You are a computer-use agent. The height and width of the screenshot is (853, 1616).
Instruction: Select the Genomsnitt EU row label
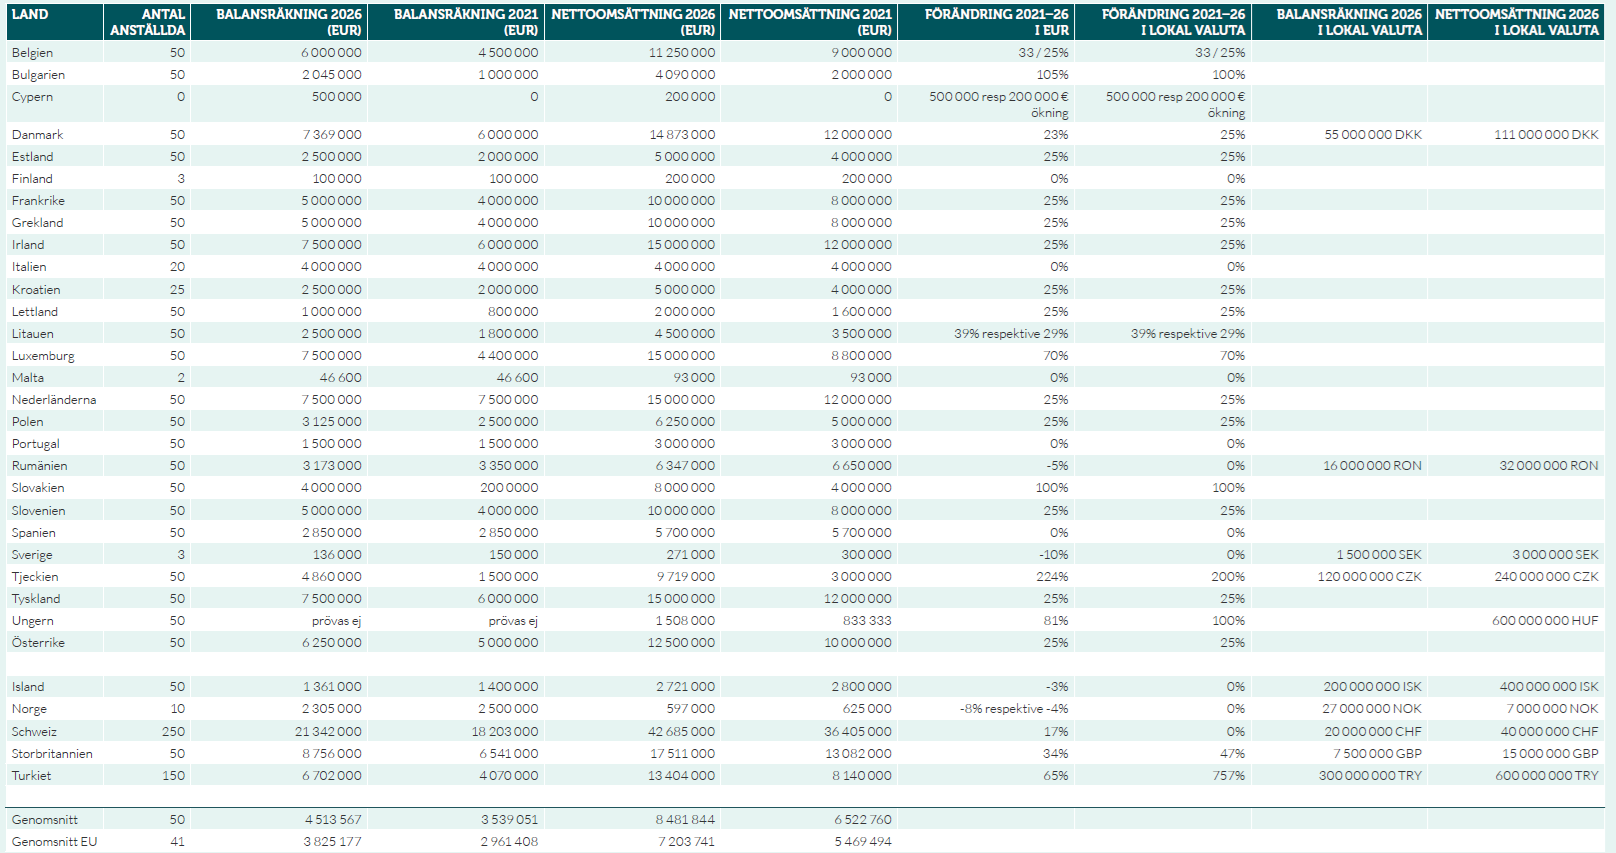coord(55,842)
